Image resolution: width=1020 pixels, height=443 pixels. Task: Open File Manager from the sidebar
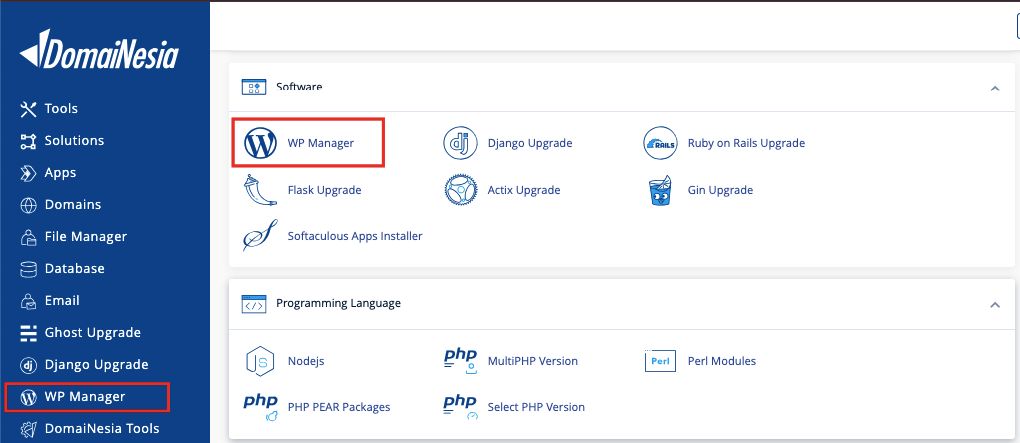coord(86,237)
